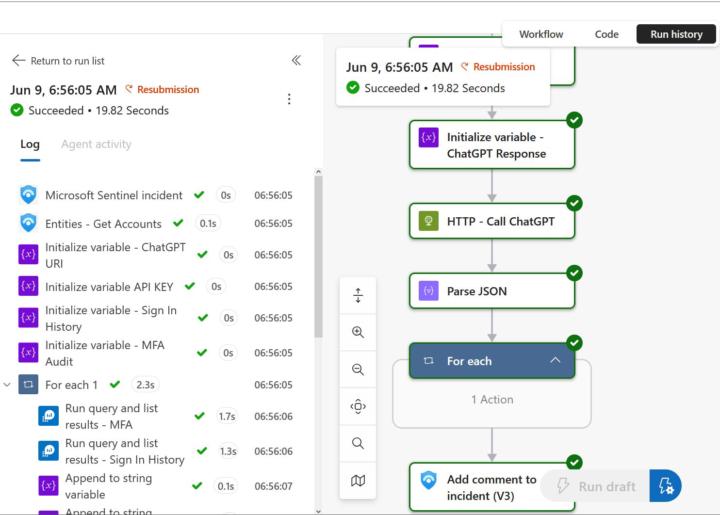Image resolution: width=720 pixels, height=515 pixels.
Task: Click the variable icon for Sign In History row
Action: point(28,318)
